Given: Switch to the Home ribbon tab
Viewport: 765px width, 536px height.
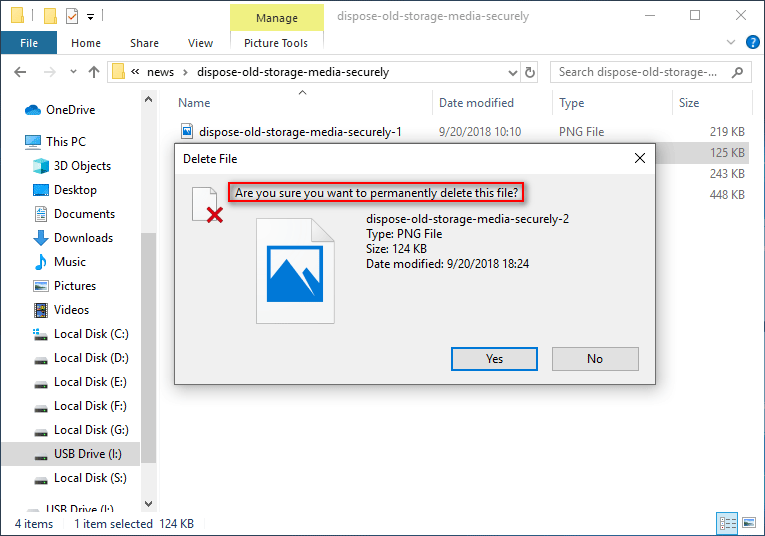Looking at the screenshot, I should coord(86,43).
